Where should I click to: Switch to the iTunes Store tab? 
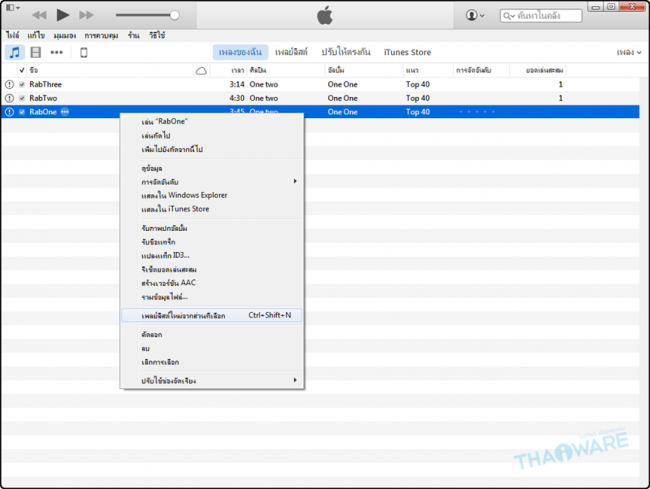tap(407, 52)
